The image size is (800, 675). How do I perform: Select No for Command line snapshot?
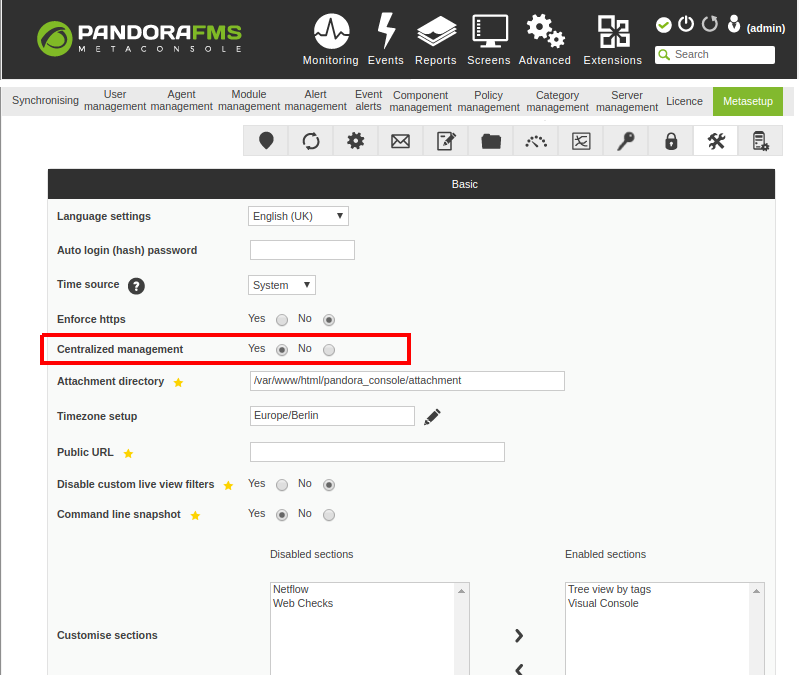click(329, 515)
